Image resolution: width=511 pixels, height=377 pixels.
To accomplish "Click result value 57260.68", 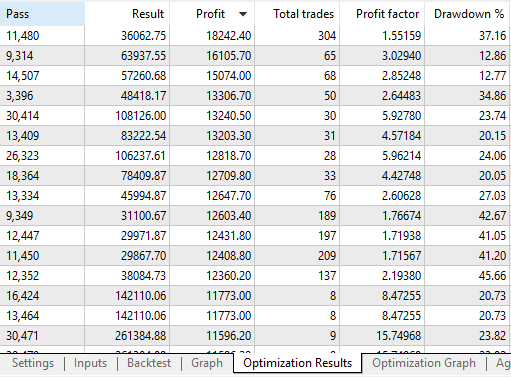I will (x=143, y=76).
